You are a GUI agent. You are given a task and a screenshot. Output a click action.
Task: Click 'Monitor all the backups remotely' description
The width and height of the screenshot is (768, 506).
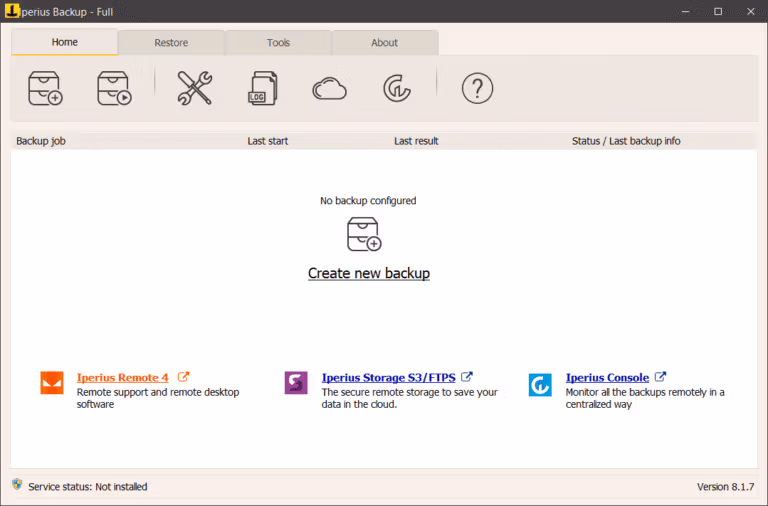tap(645, 398)
